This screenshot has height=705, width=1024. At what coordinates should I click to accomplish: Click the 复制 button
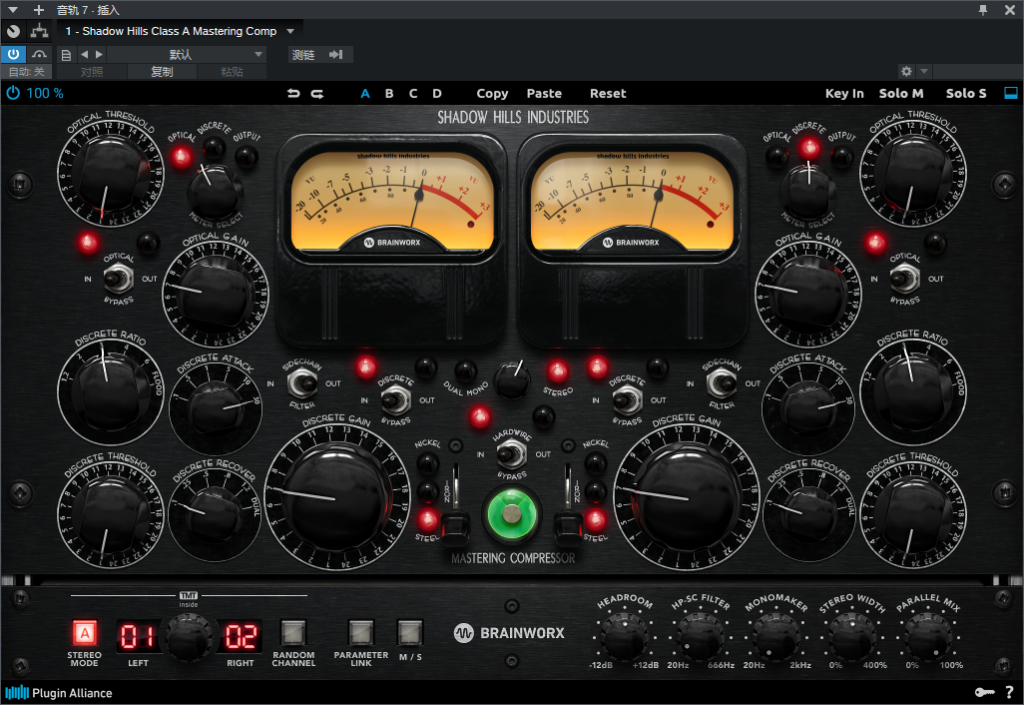coord(162,72)
